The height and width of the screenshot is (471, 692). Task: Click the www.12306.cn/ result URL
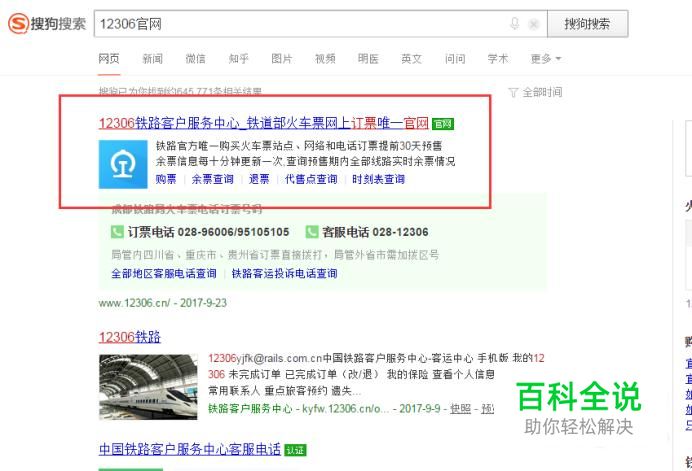[134, 303]
